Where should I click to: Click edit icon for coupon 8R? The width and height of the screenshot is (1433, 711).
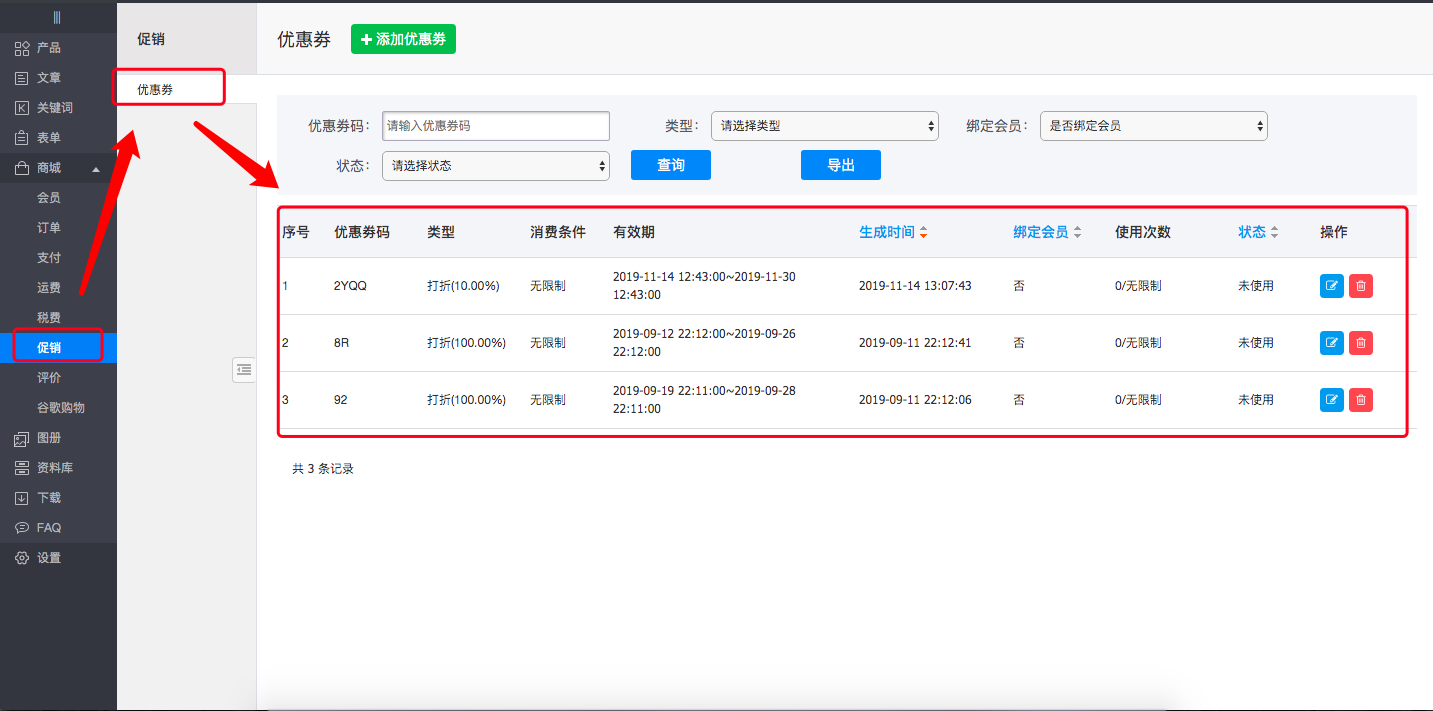1331,343
